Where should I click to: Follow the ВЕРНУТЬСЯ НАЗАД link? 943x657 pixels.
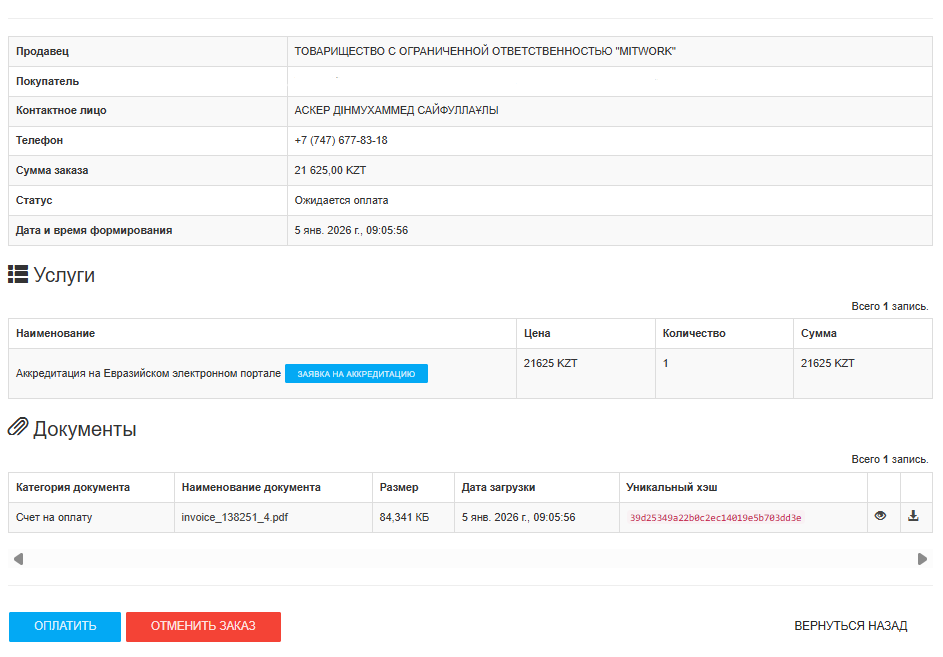850,626
